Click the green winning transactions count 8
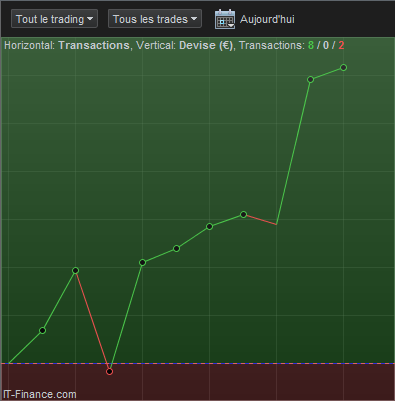The width and height of the screenshot is (395, 401). tap(311, 45)
